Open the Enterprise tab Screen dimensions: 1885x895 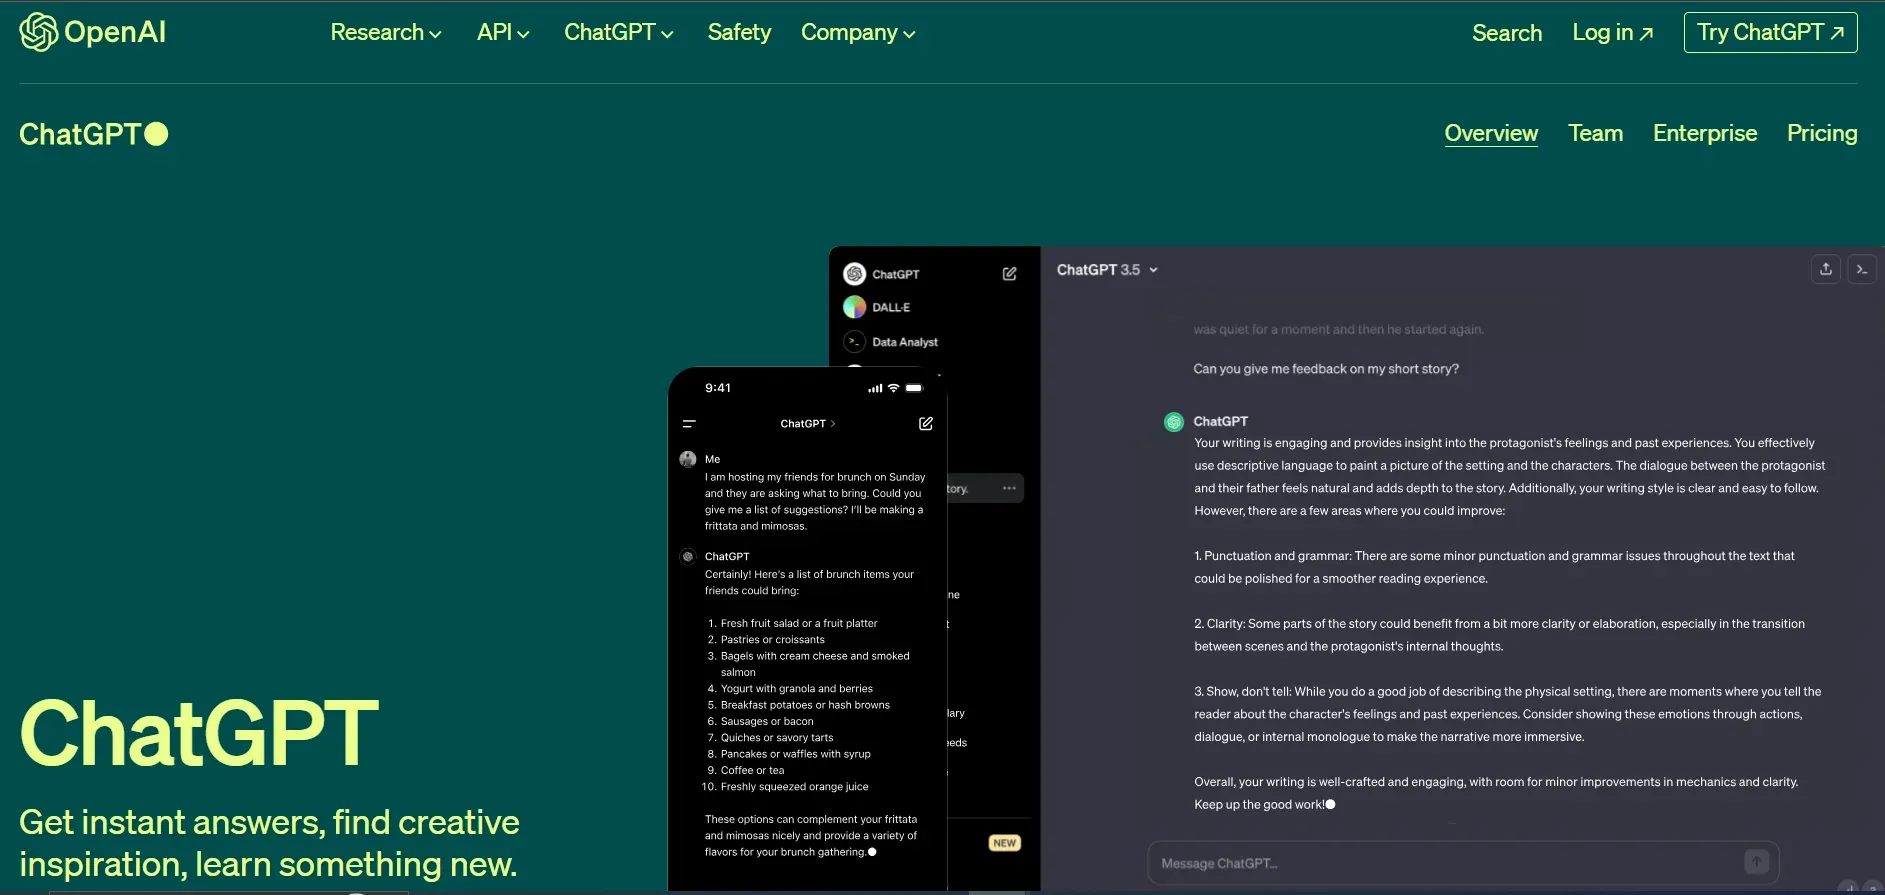click(x=1705, y=133)
